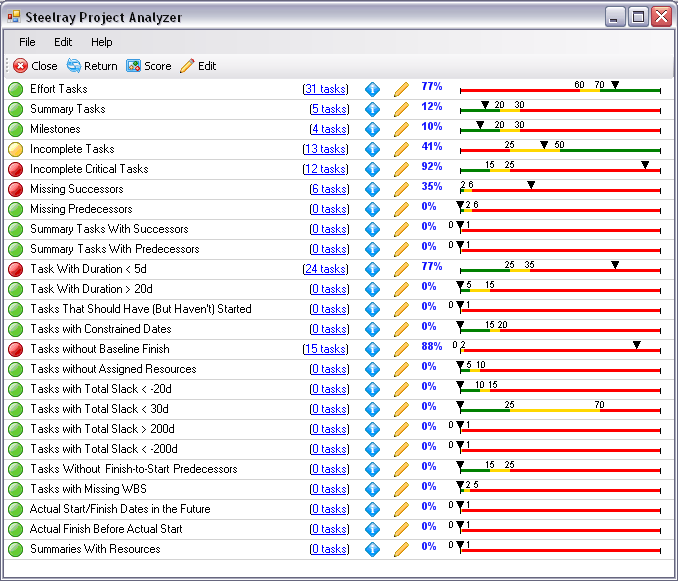Click red status ball for Missing Successors
This screenshot has height=581, width=678.
[16, 189]
